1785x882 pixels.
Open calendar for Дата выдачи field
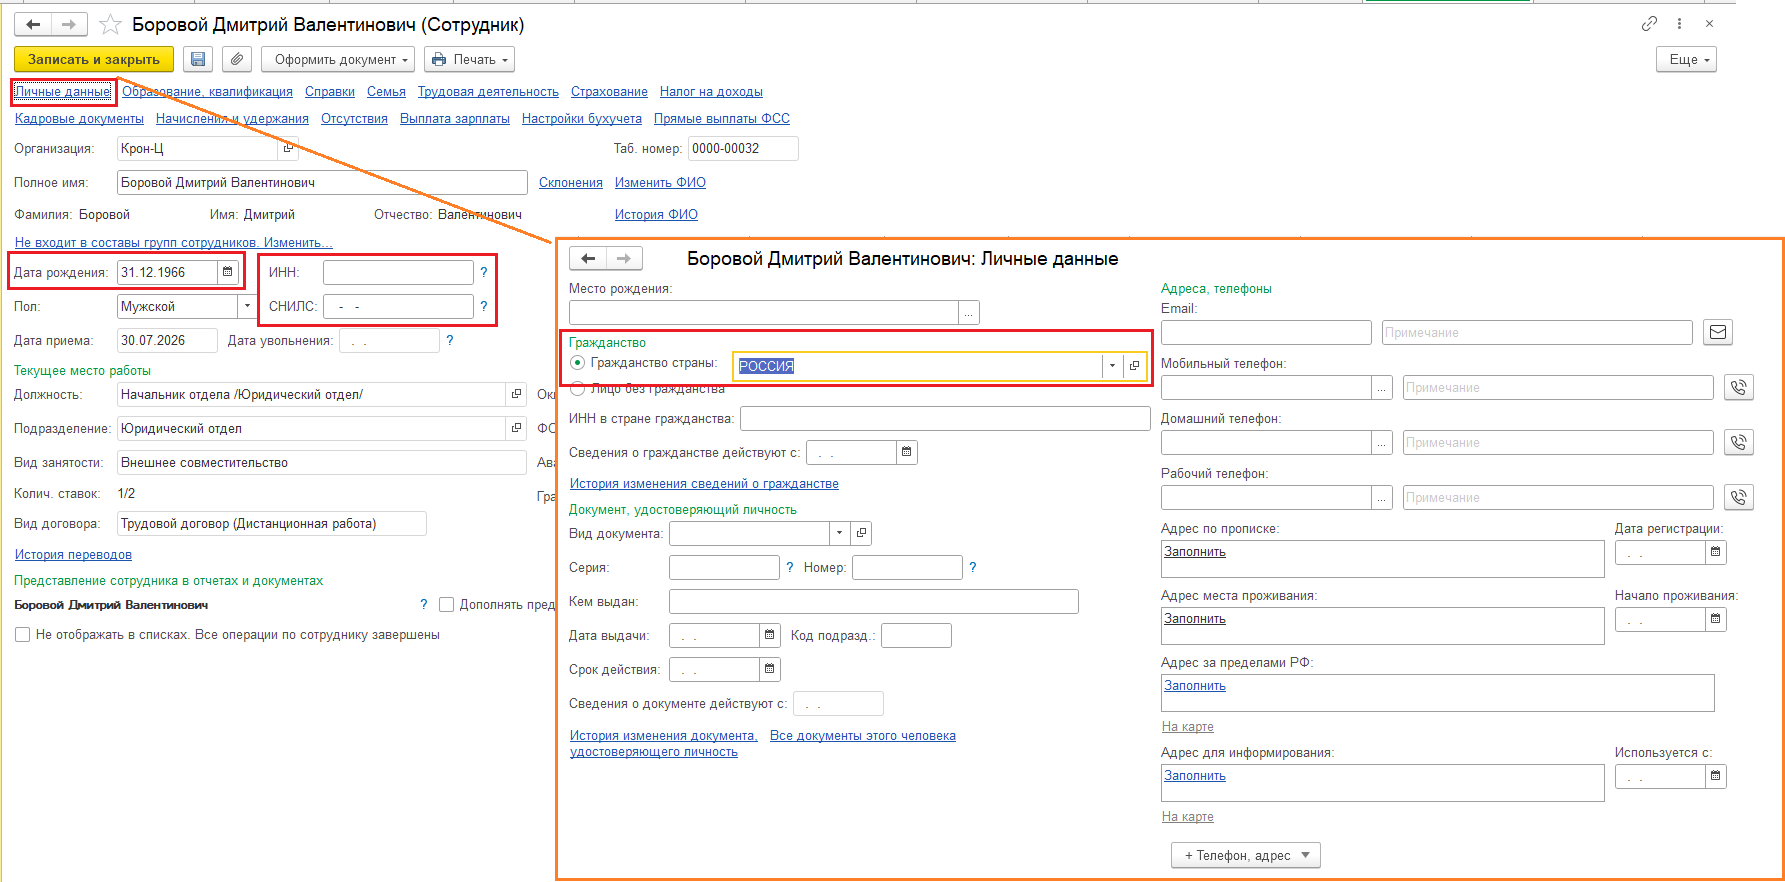click(x=770, y=635)
